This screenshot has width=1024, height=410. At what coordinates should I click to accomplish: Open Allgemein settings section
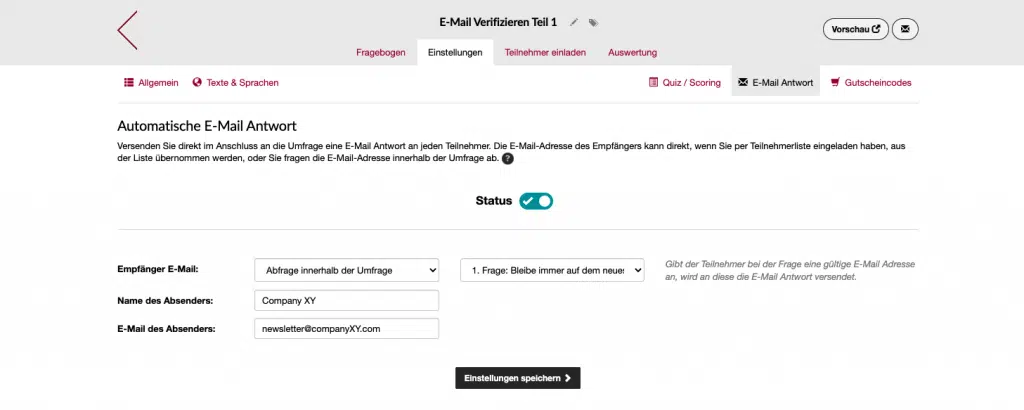tap(151, 83)
